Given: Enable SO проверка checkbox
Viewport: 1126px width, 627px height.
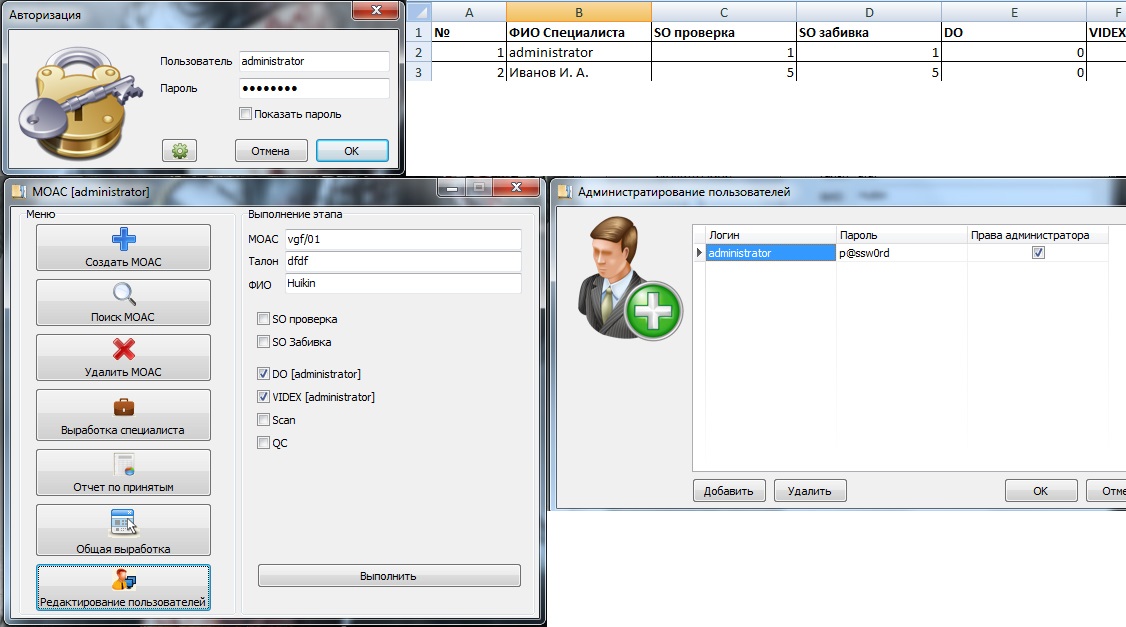Looking at the screenshot, I should pyautogui.click(x=264, y=319).
